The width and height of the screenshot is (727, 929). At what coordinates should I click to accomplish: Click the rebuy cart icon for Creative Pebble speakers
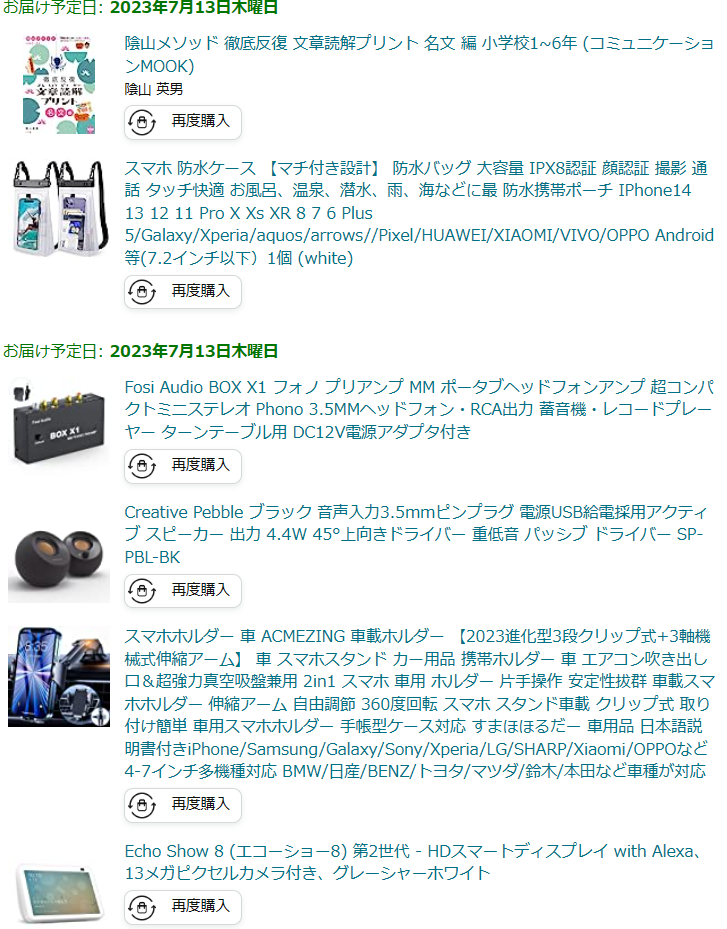142,591
